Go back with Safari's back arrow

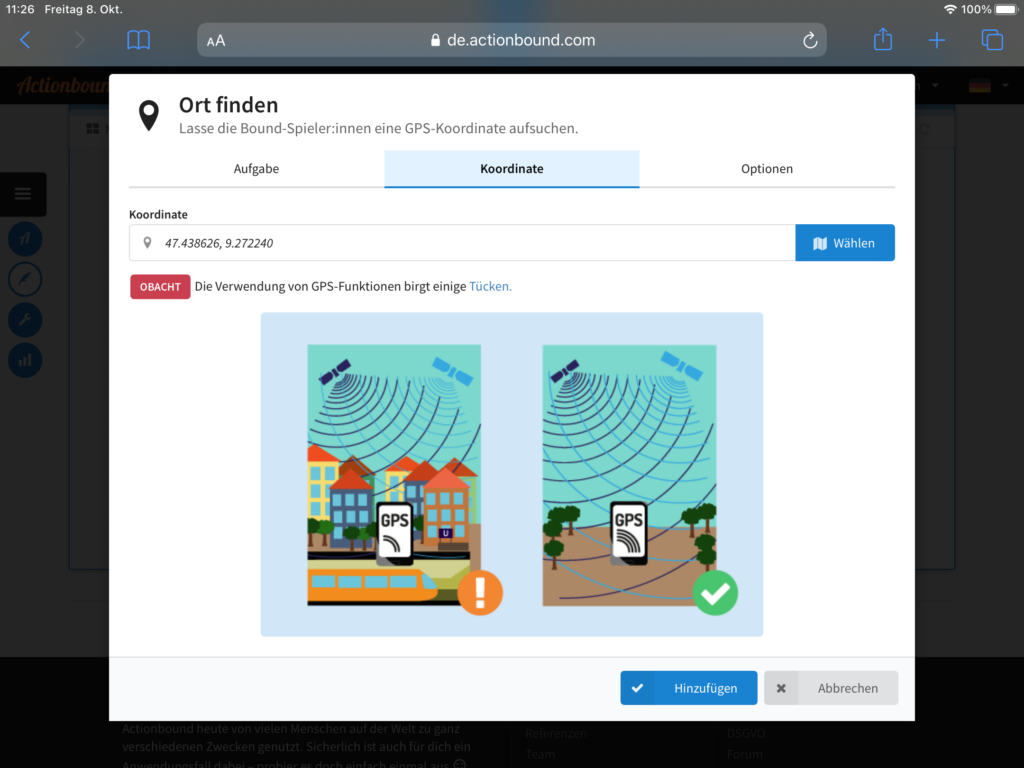click(25, 40)
